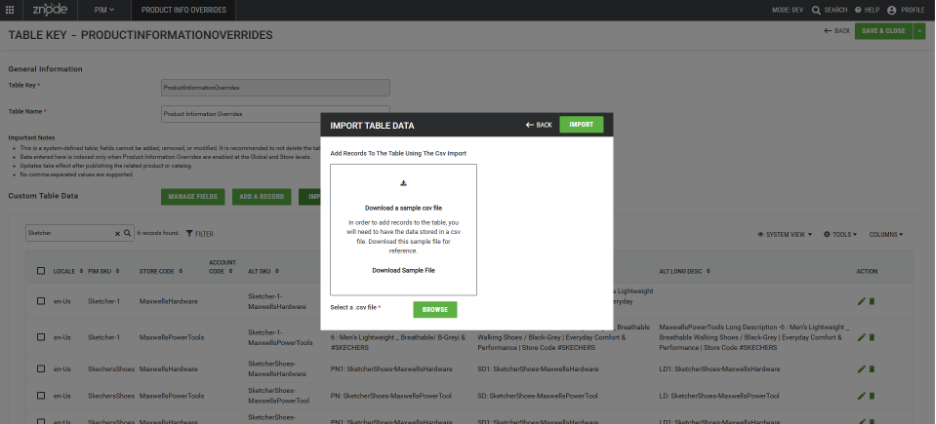Open Filter funnel icon
This screenshot has width=936, height=424.
(x=189, y=233)
